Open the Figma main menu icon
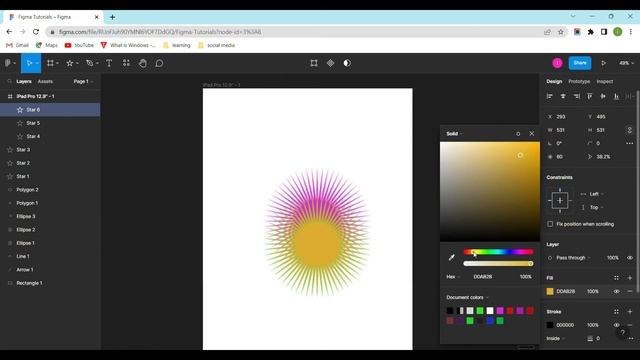The width and height of the screenshot is (640, 360). pyautogui.click(x=8, y=63)
